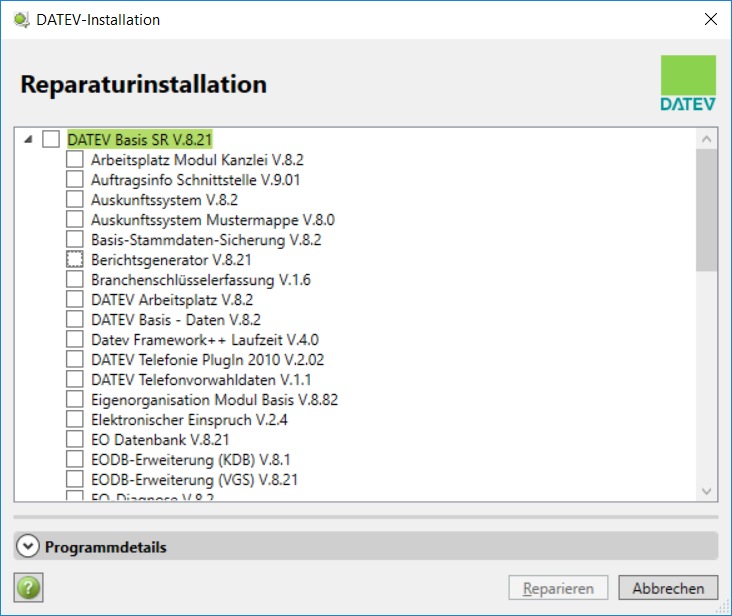Check the DATEV Basis SR V.8.21 checkbox

[x=51, y=139]
